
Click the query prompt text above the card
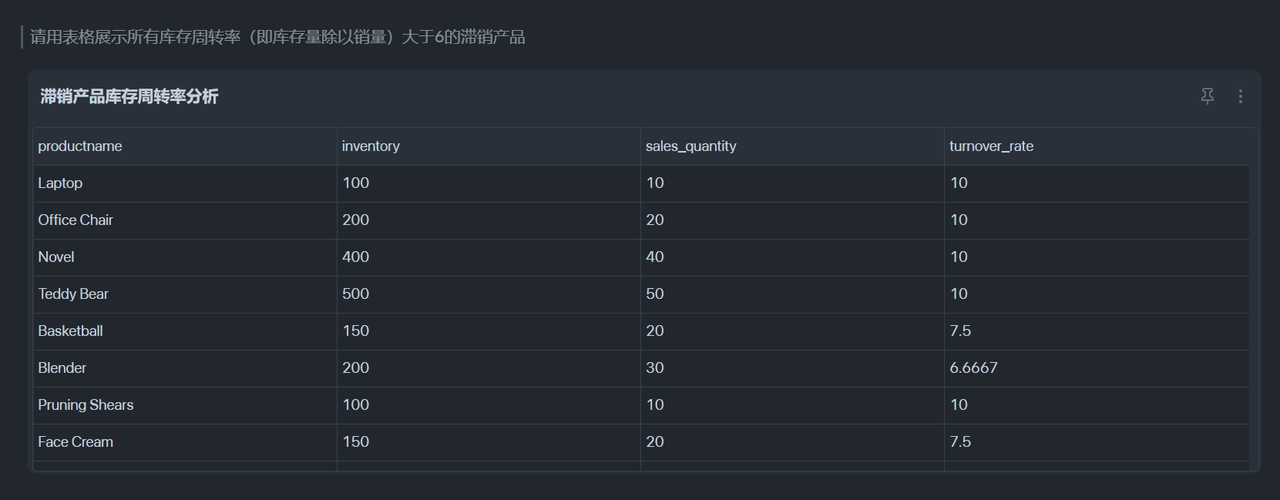pos(277,37)
